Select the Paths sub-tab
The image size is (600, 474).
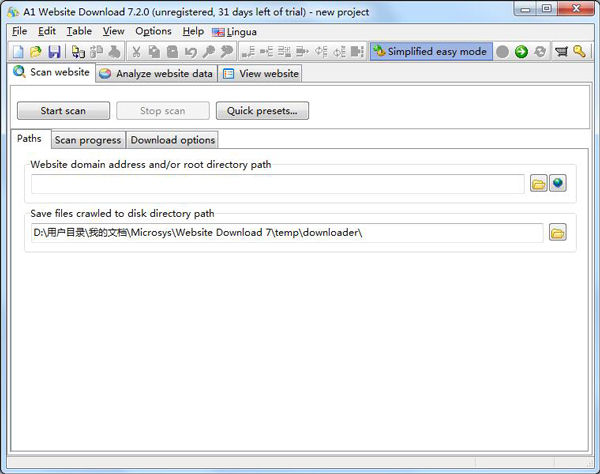click(x=29, y=139)
